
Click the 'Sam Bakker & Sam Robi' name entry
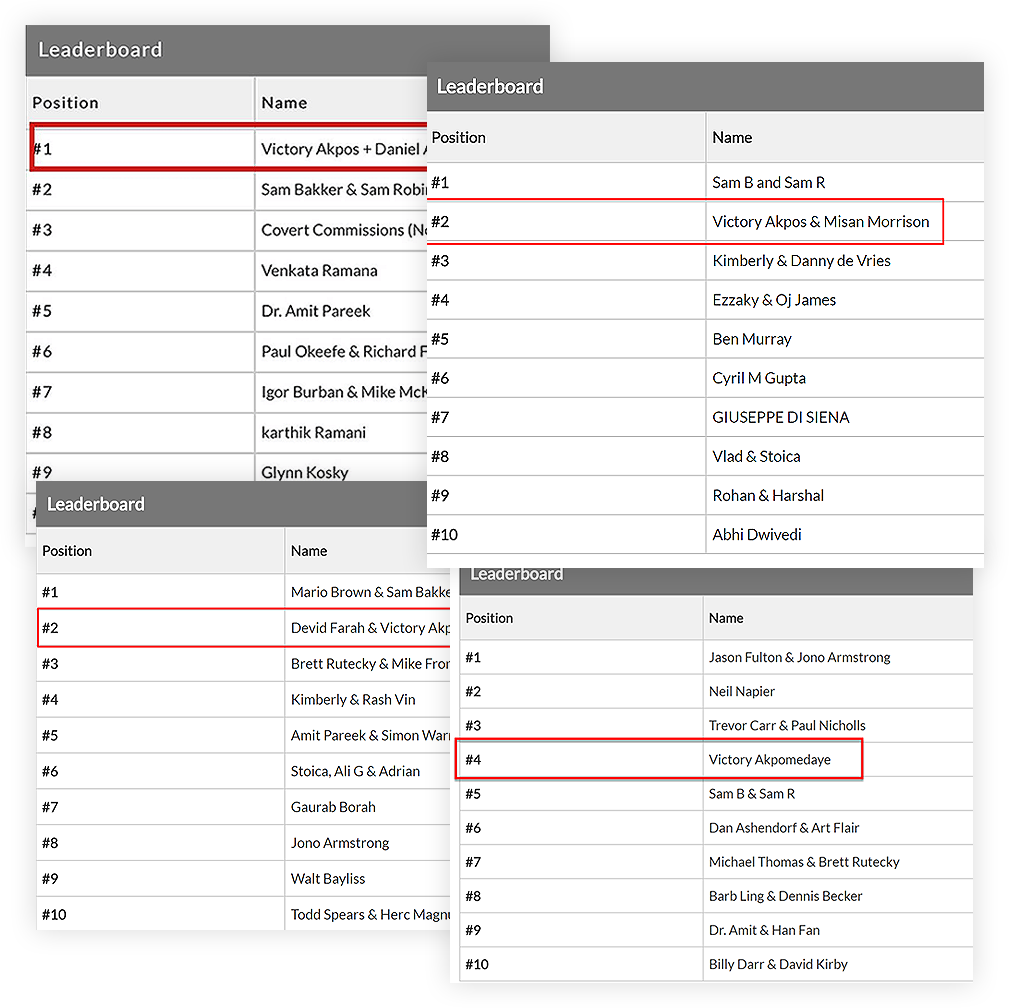pos(342,189)
